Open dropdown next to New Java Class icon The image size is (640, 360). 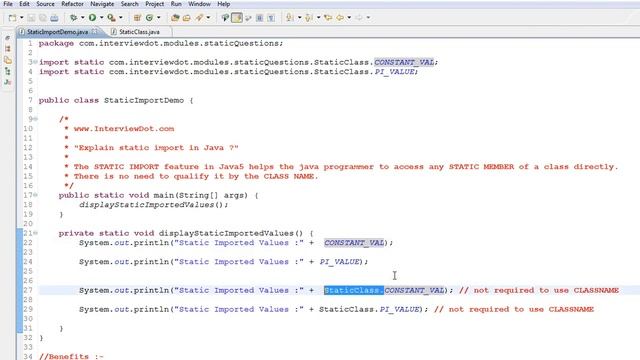(x=158, y=18)
